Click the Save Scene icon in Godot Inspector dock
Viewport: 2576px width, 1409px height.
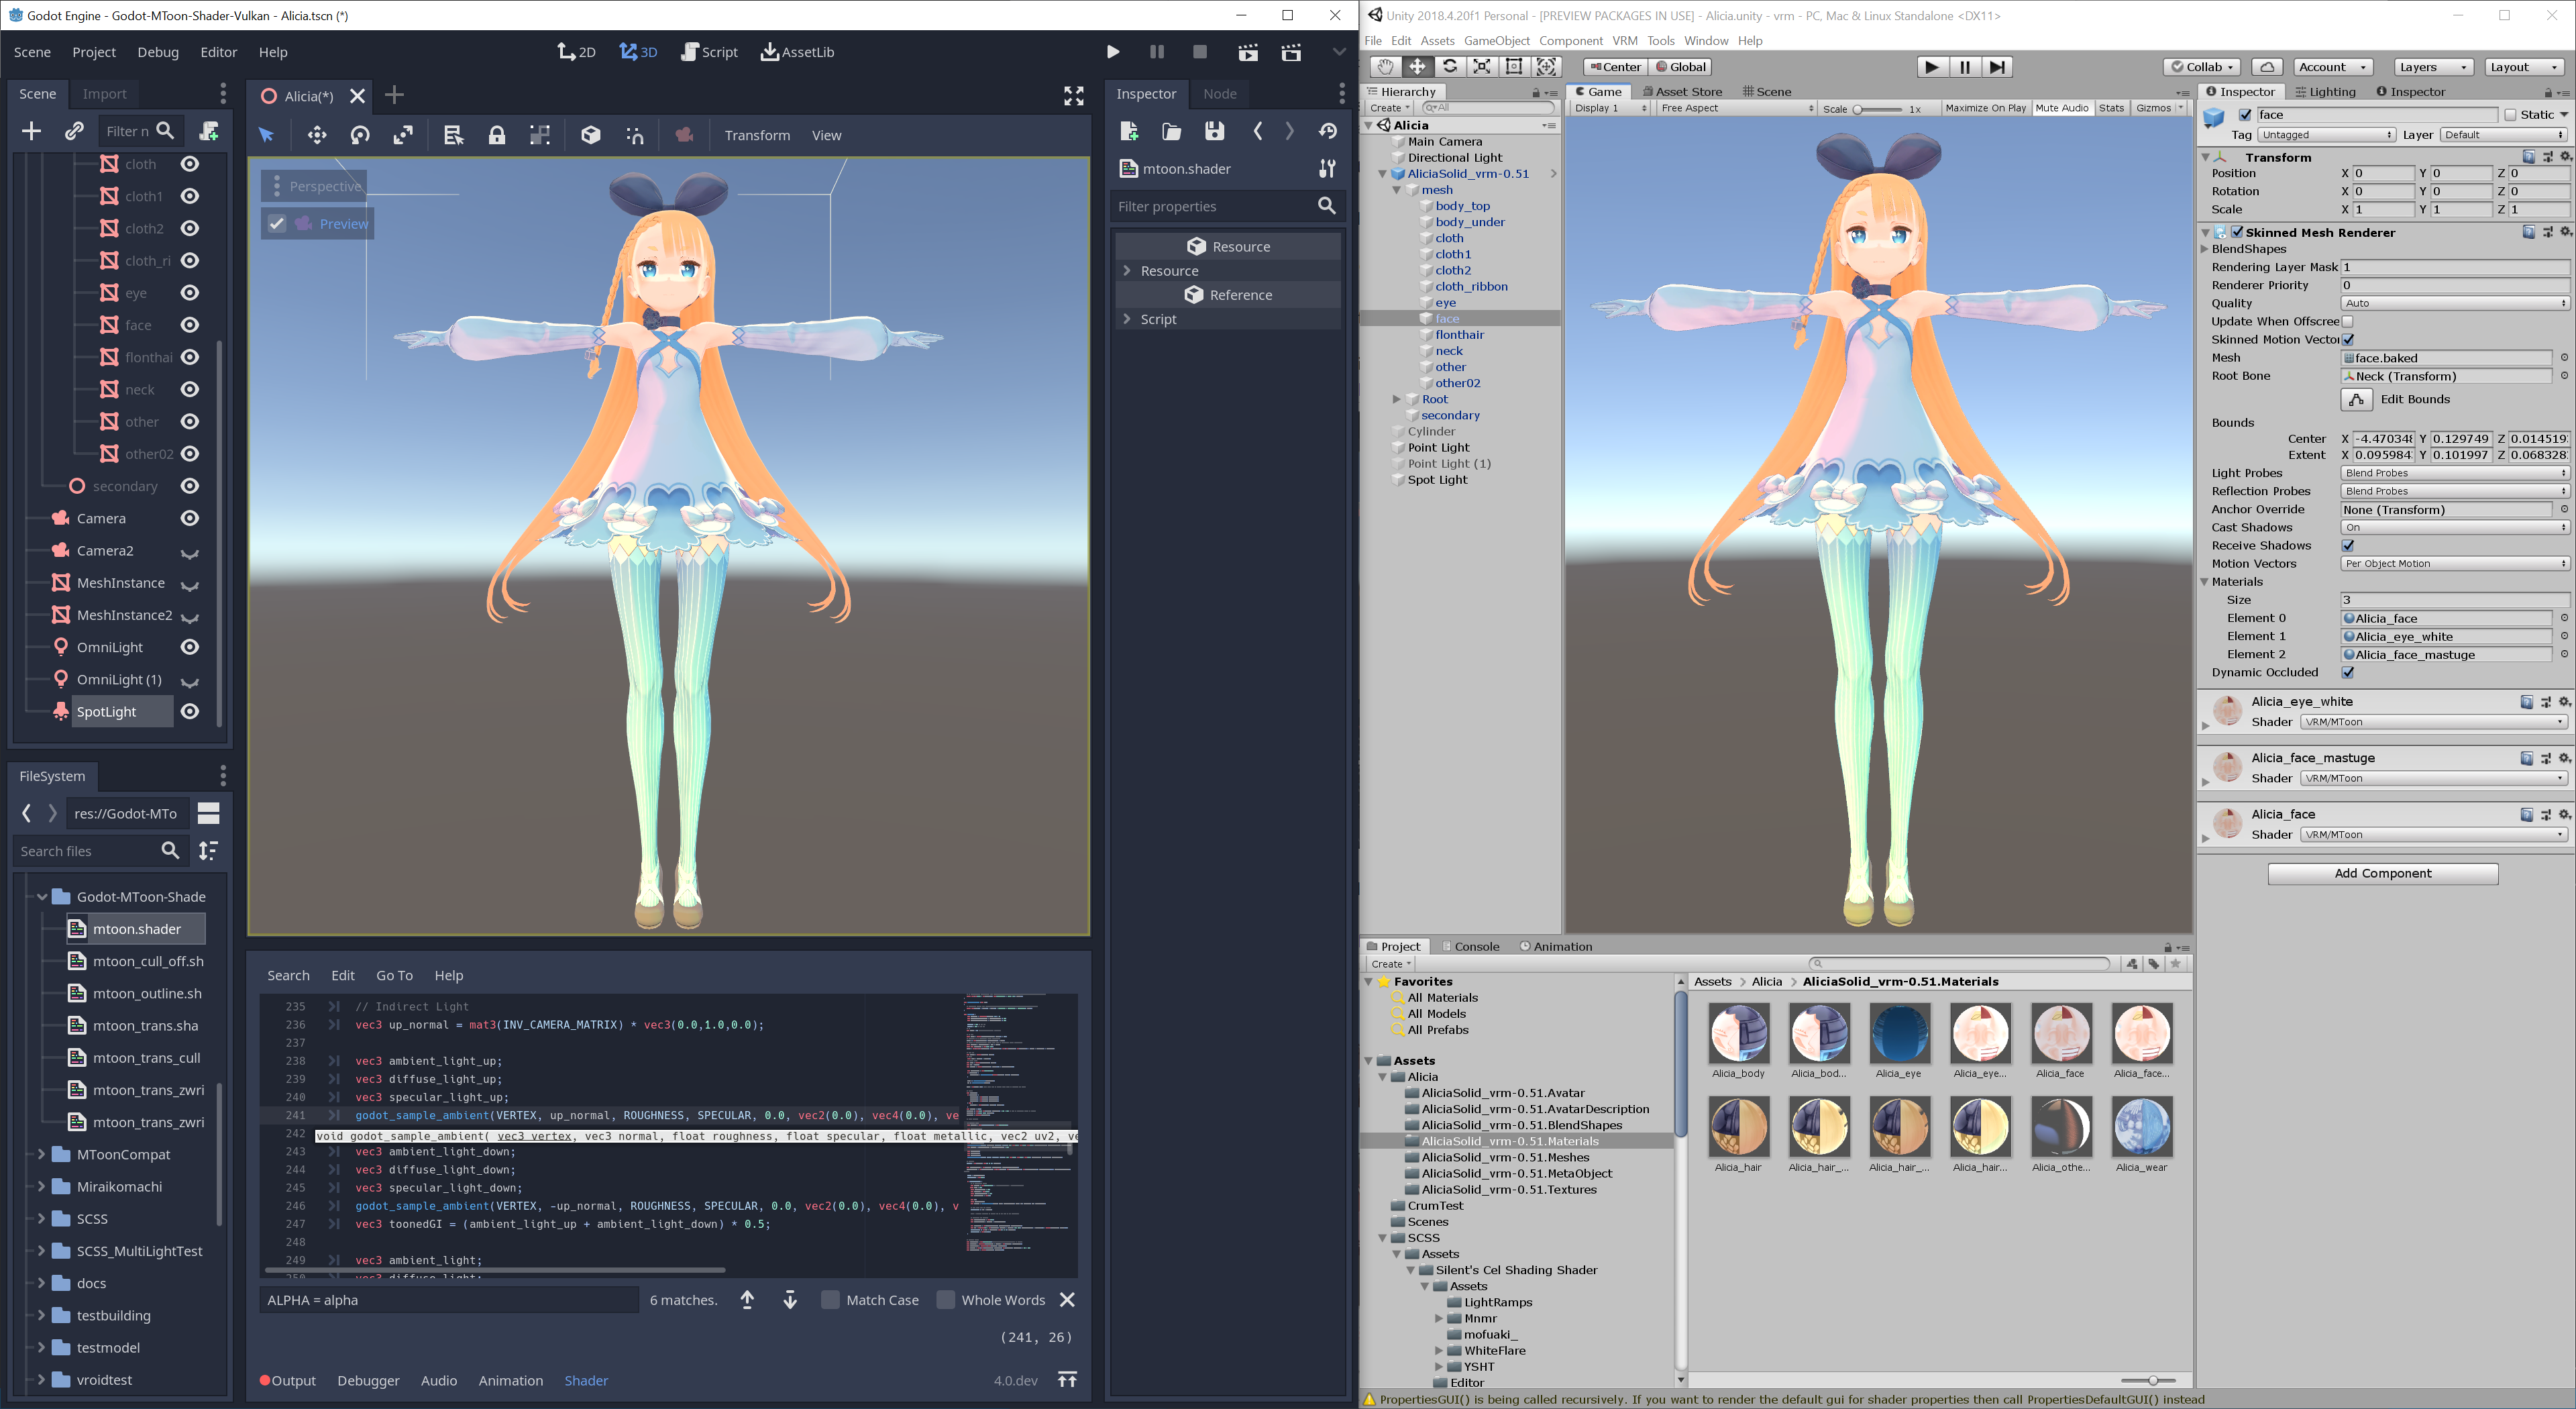(1214, 131)
